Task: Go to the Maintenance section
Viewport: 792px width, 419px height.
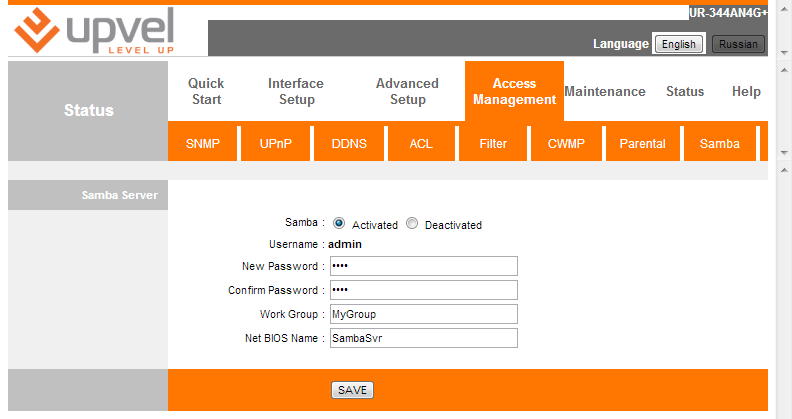Action: click(605, 91)
